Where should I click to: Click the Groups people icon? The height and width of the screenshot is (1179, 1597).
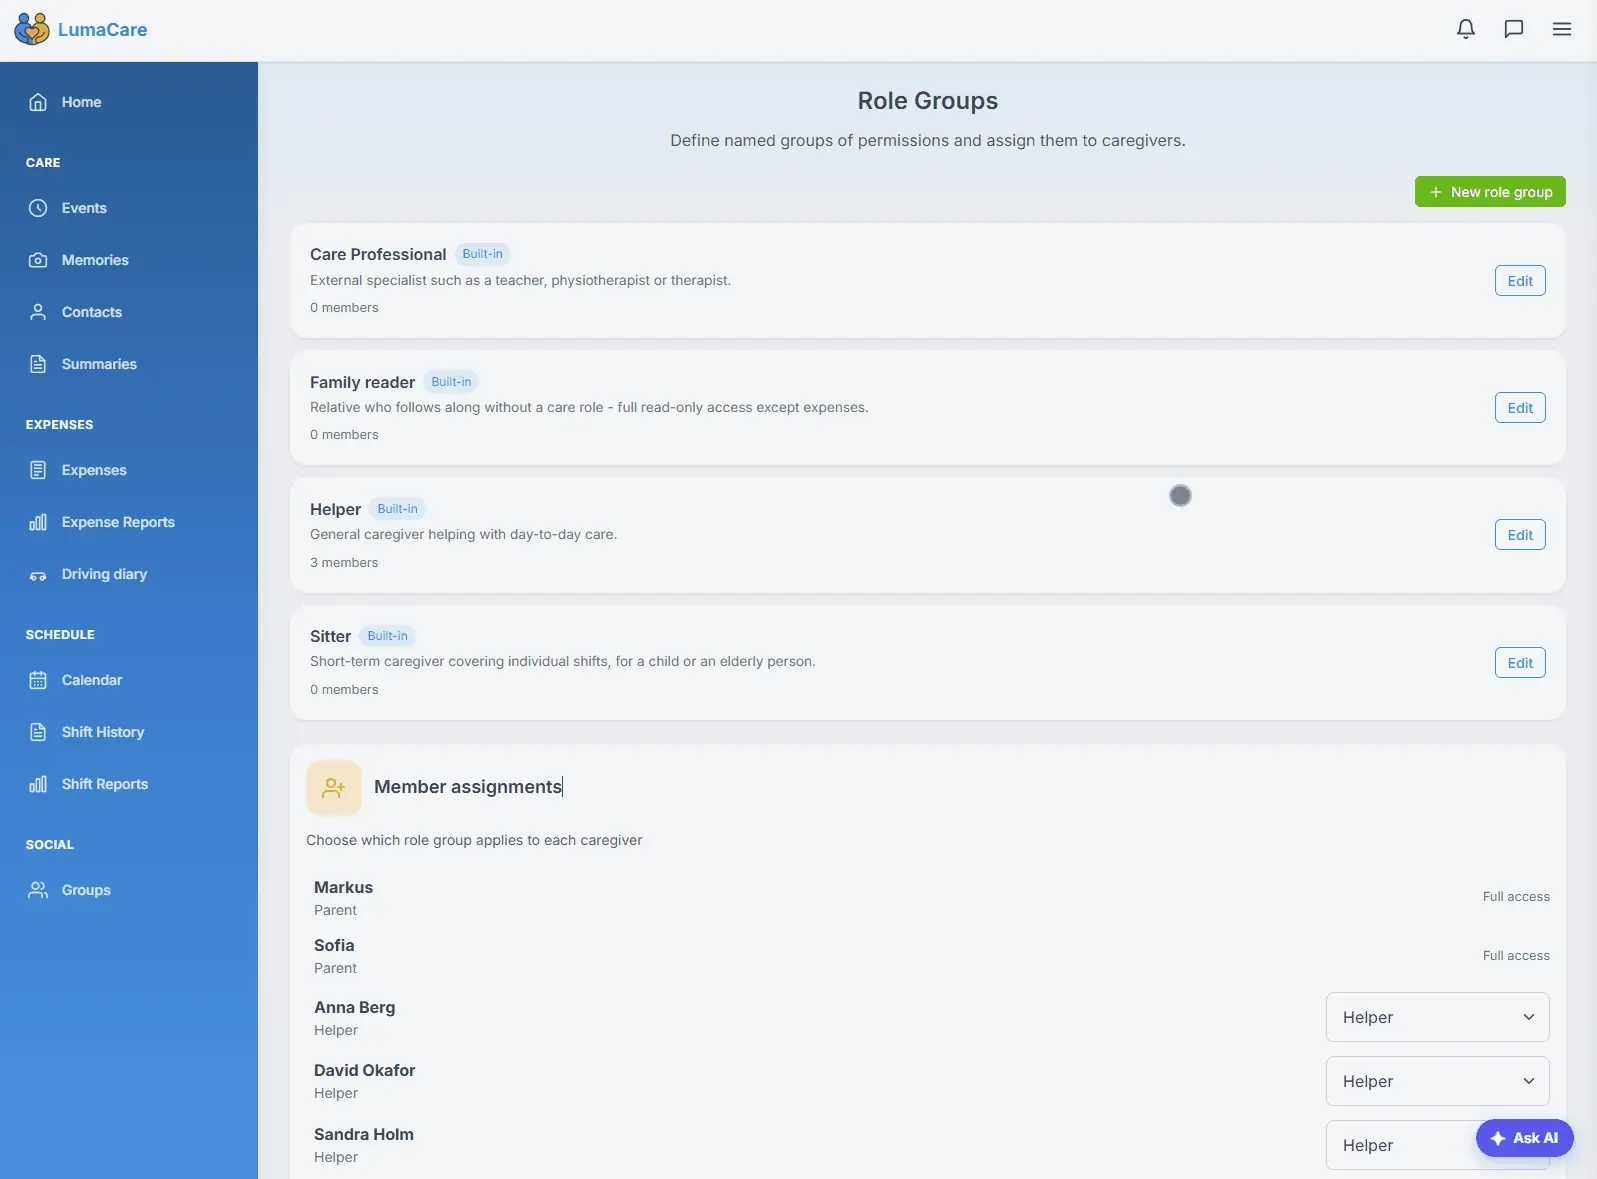(x=38, y=890)
